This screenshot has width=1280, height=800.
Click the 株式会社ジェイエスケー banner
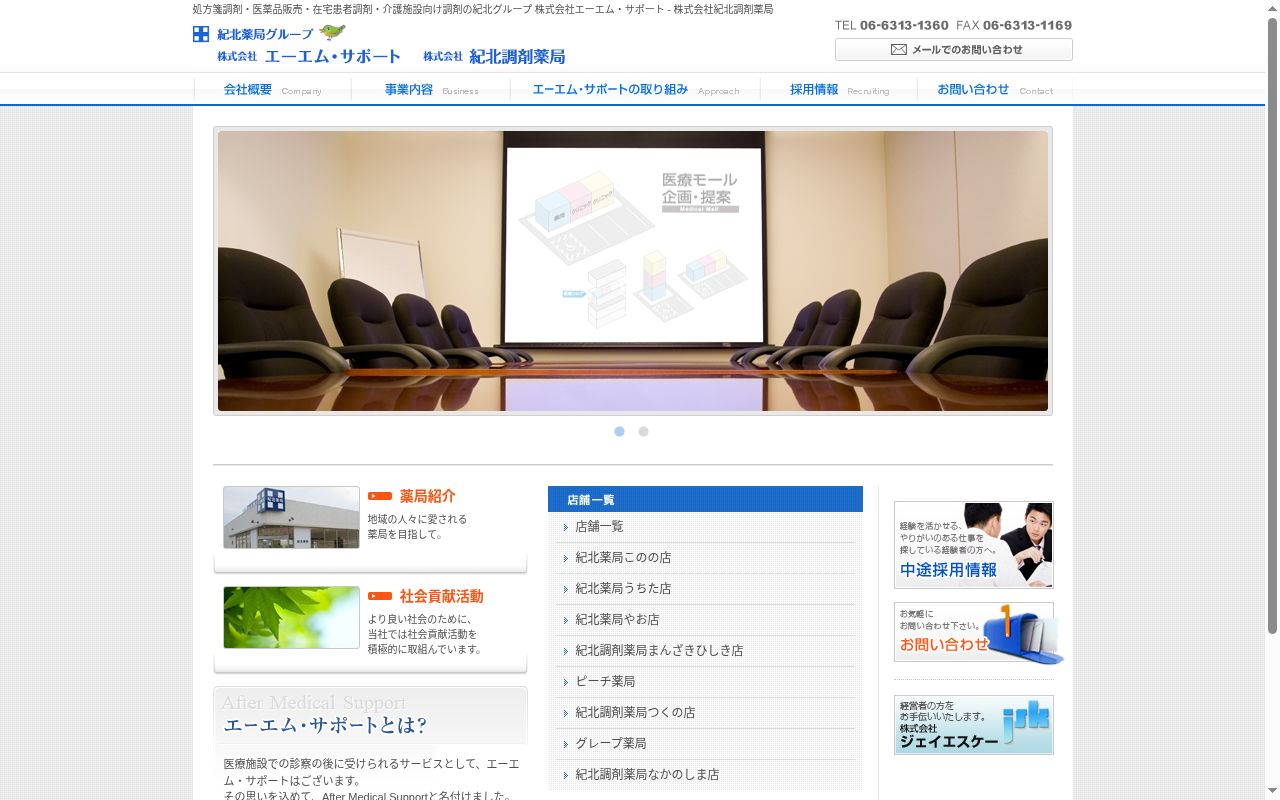point(973,725)
